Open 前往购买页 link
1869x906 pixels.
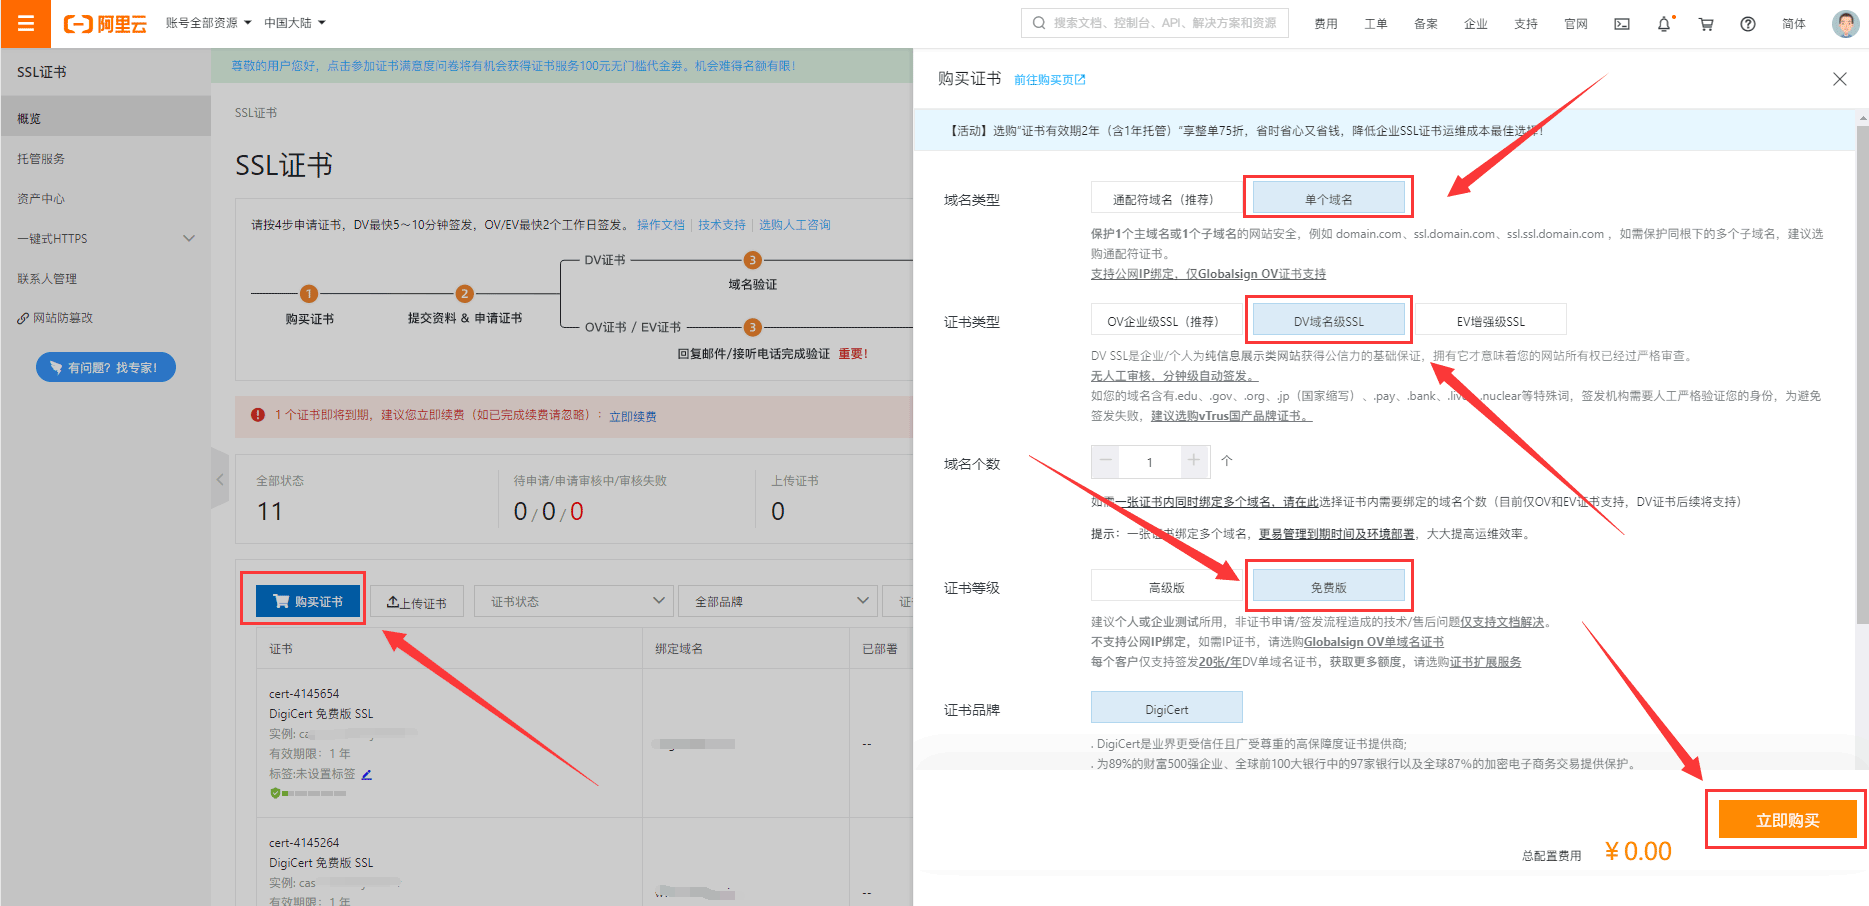click(x=1049, y=80)
